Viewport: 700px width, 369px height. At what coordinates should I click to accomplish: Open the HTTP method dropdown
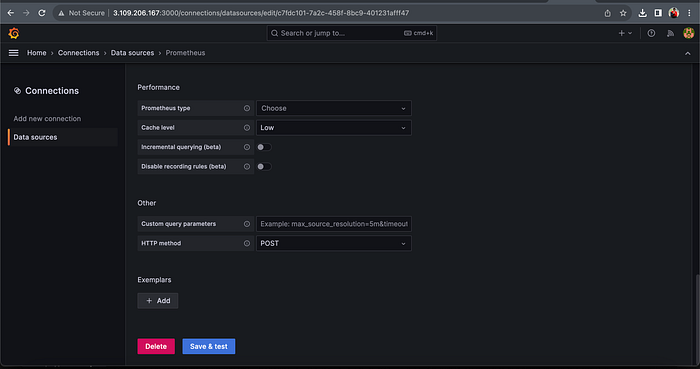[x=334, y=243]
